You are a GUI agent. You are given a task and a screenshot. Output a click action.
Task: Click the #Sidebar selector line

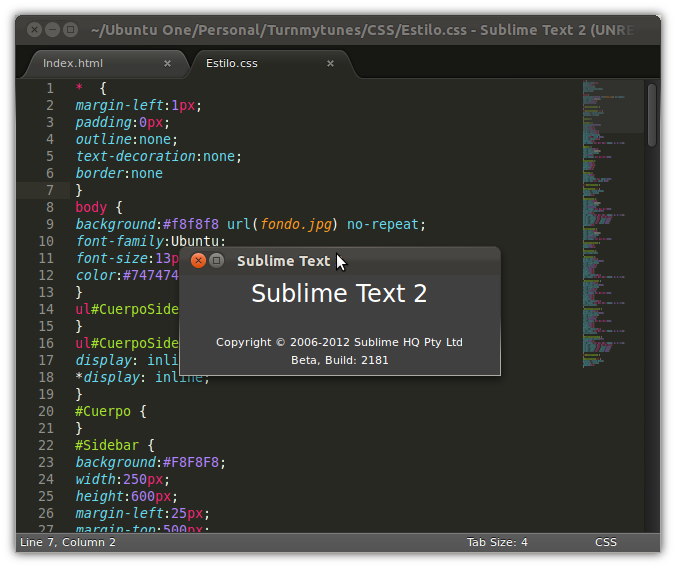point(115,445)
